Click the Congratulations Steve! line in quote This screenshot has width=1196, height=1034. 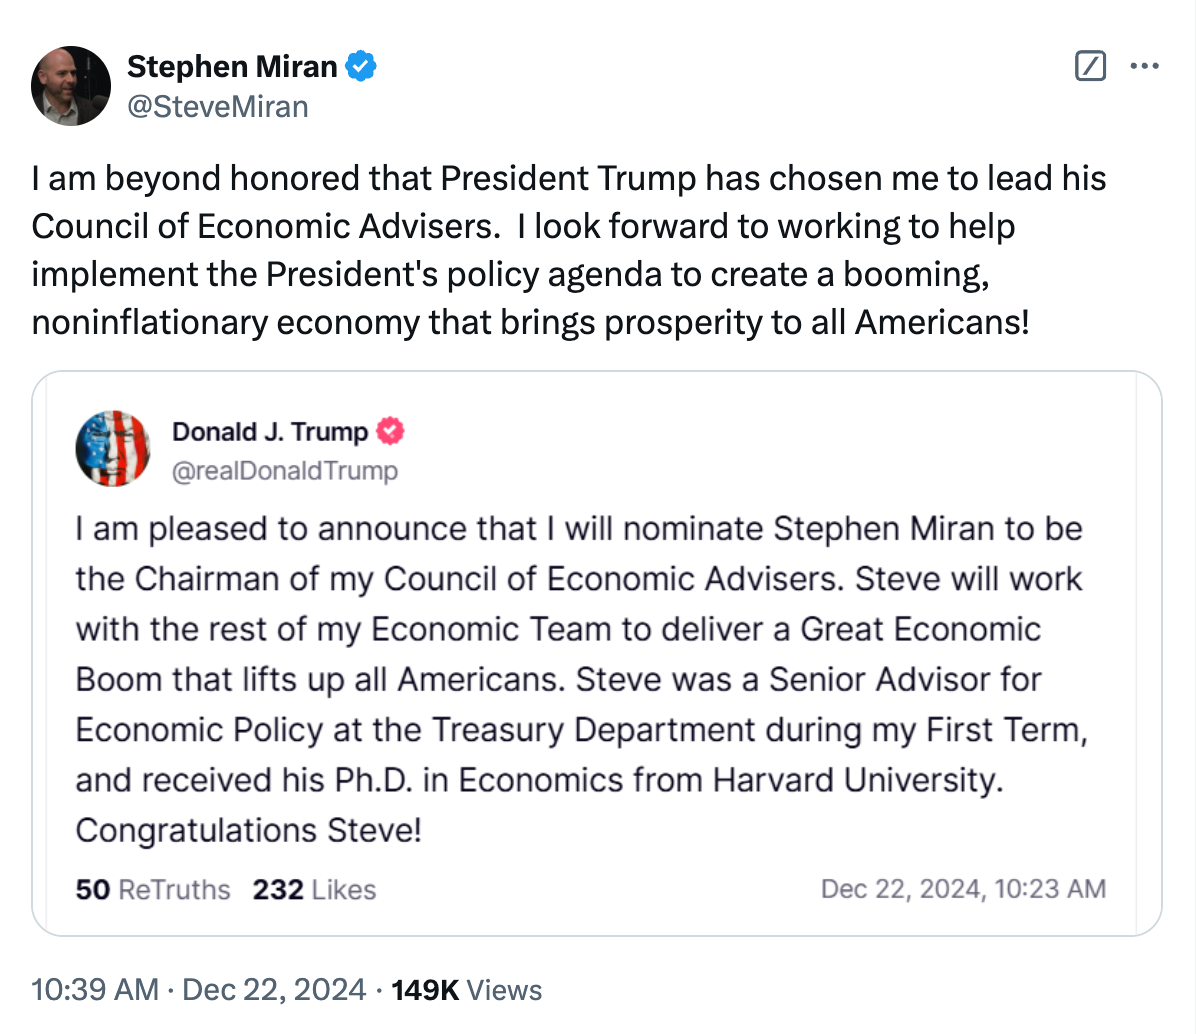248,830
